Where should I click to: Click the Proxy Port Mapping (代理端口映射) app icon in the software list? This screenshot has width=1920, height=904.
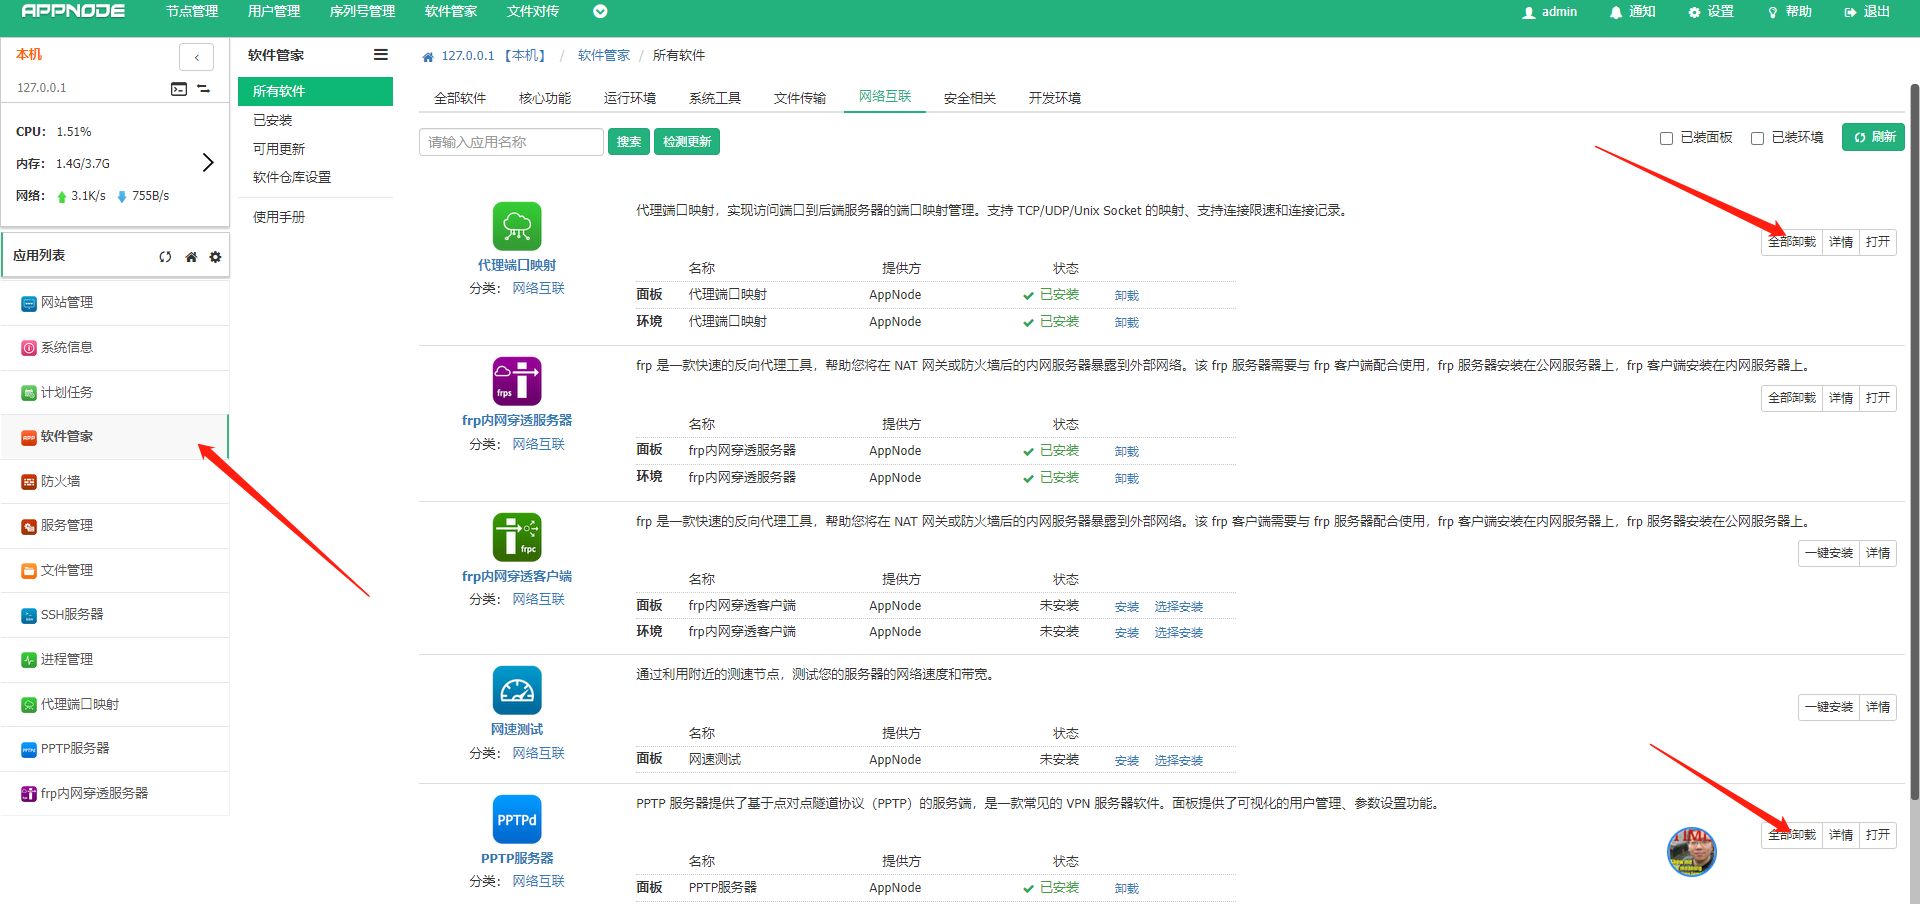point(517,226)
